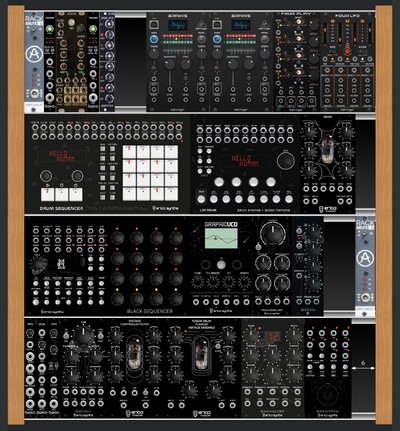Click the Arturia logo on the right-side RackBrute module
This screenshot has height=431, width=400.
[x=365, y=258]
